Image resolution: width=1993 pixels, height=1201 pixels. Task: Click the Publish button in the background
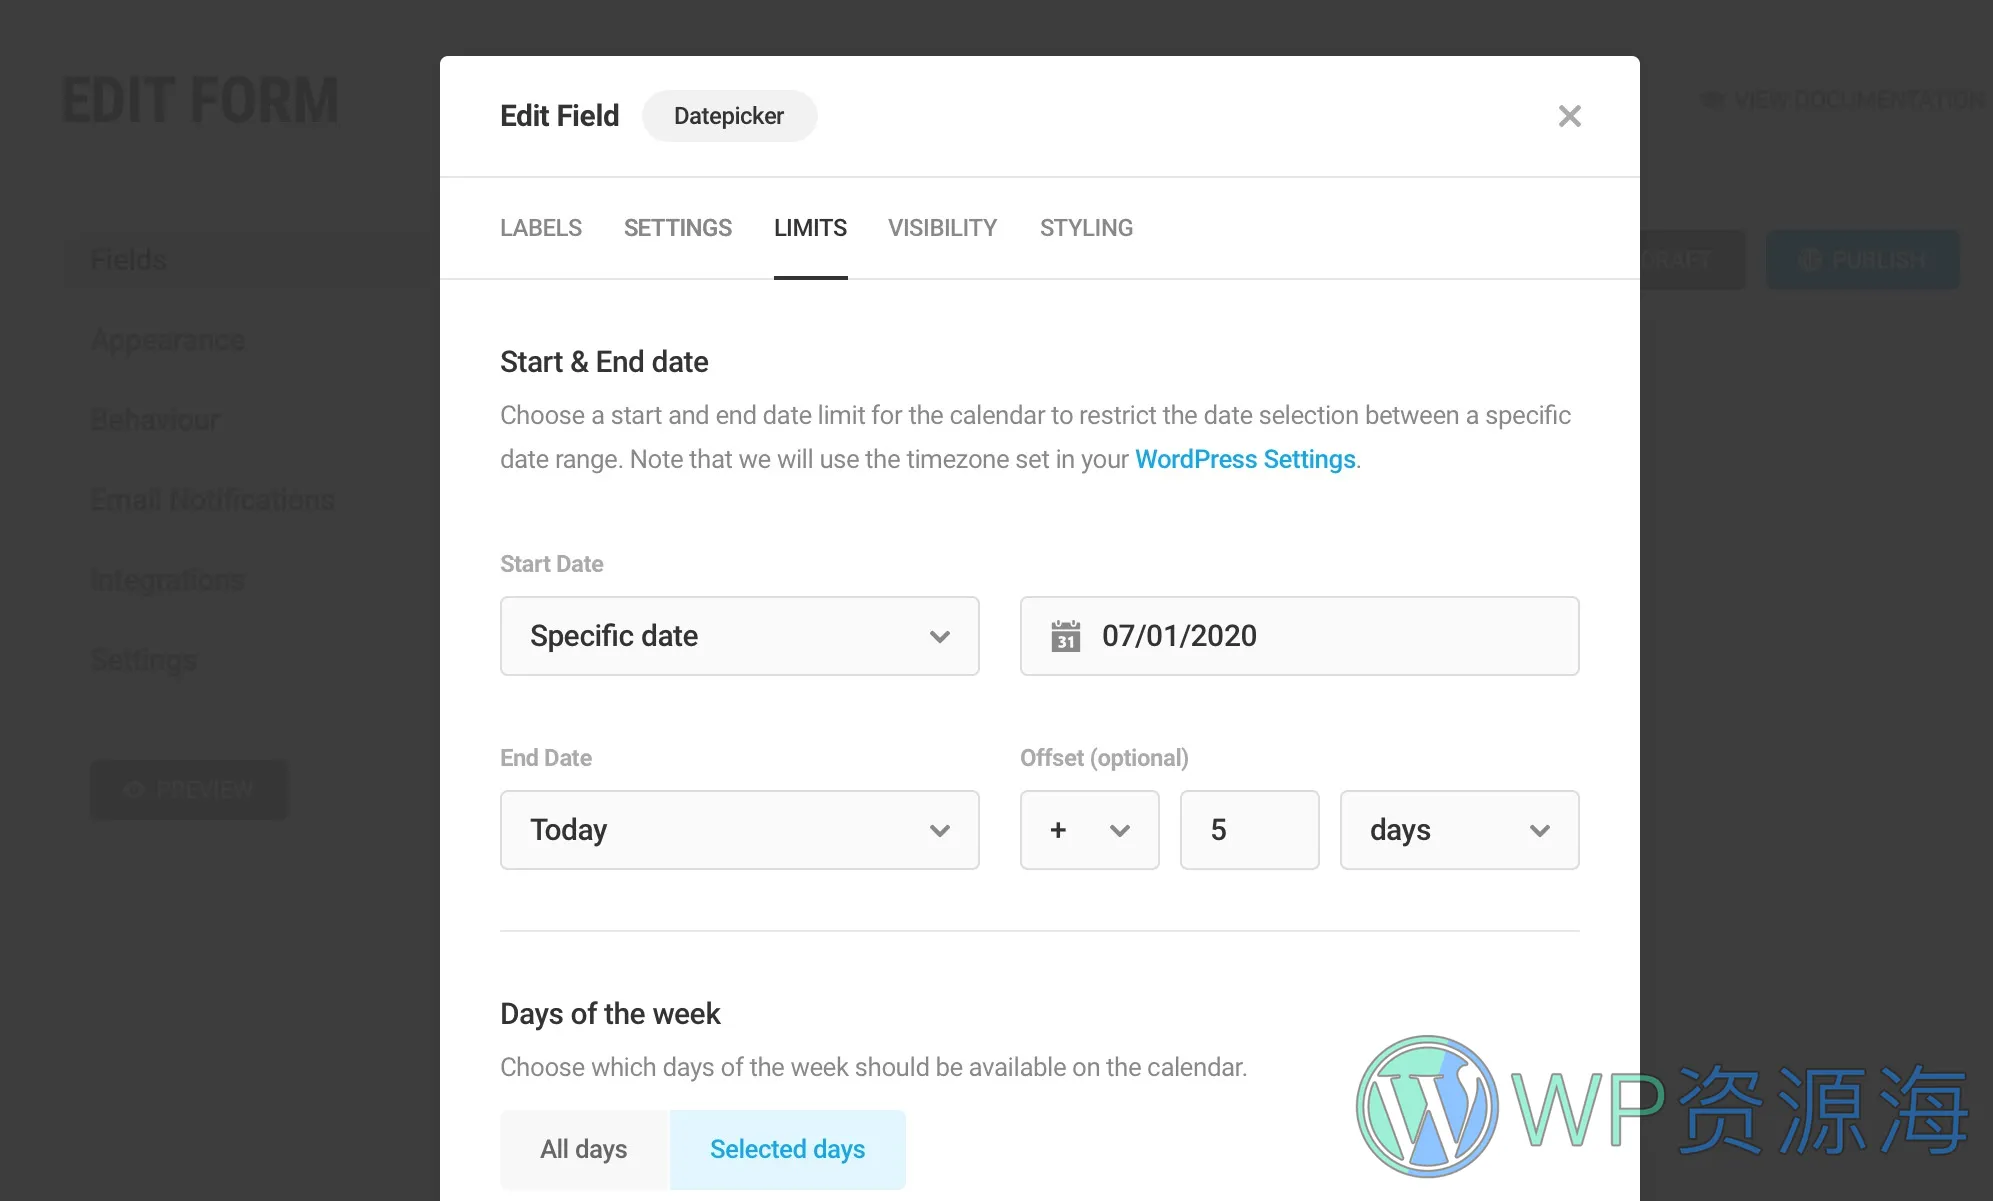click(x=1862, y=260)
